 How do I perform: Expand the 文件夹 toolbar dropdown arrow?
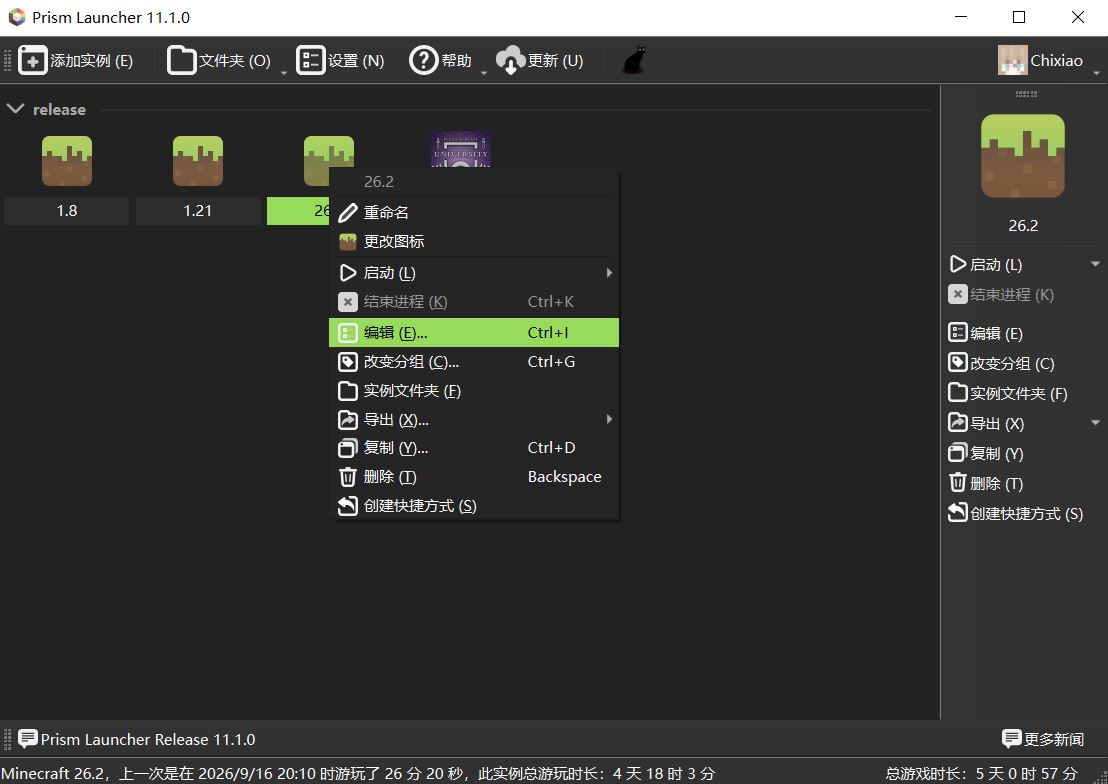tap(284, 73)
